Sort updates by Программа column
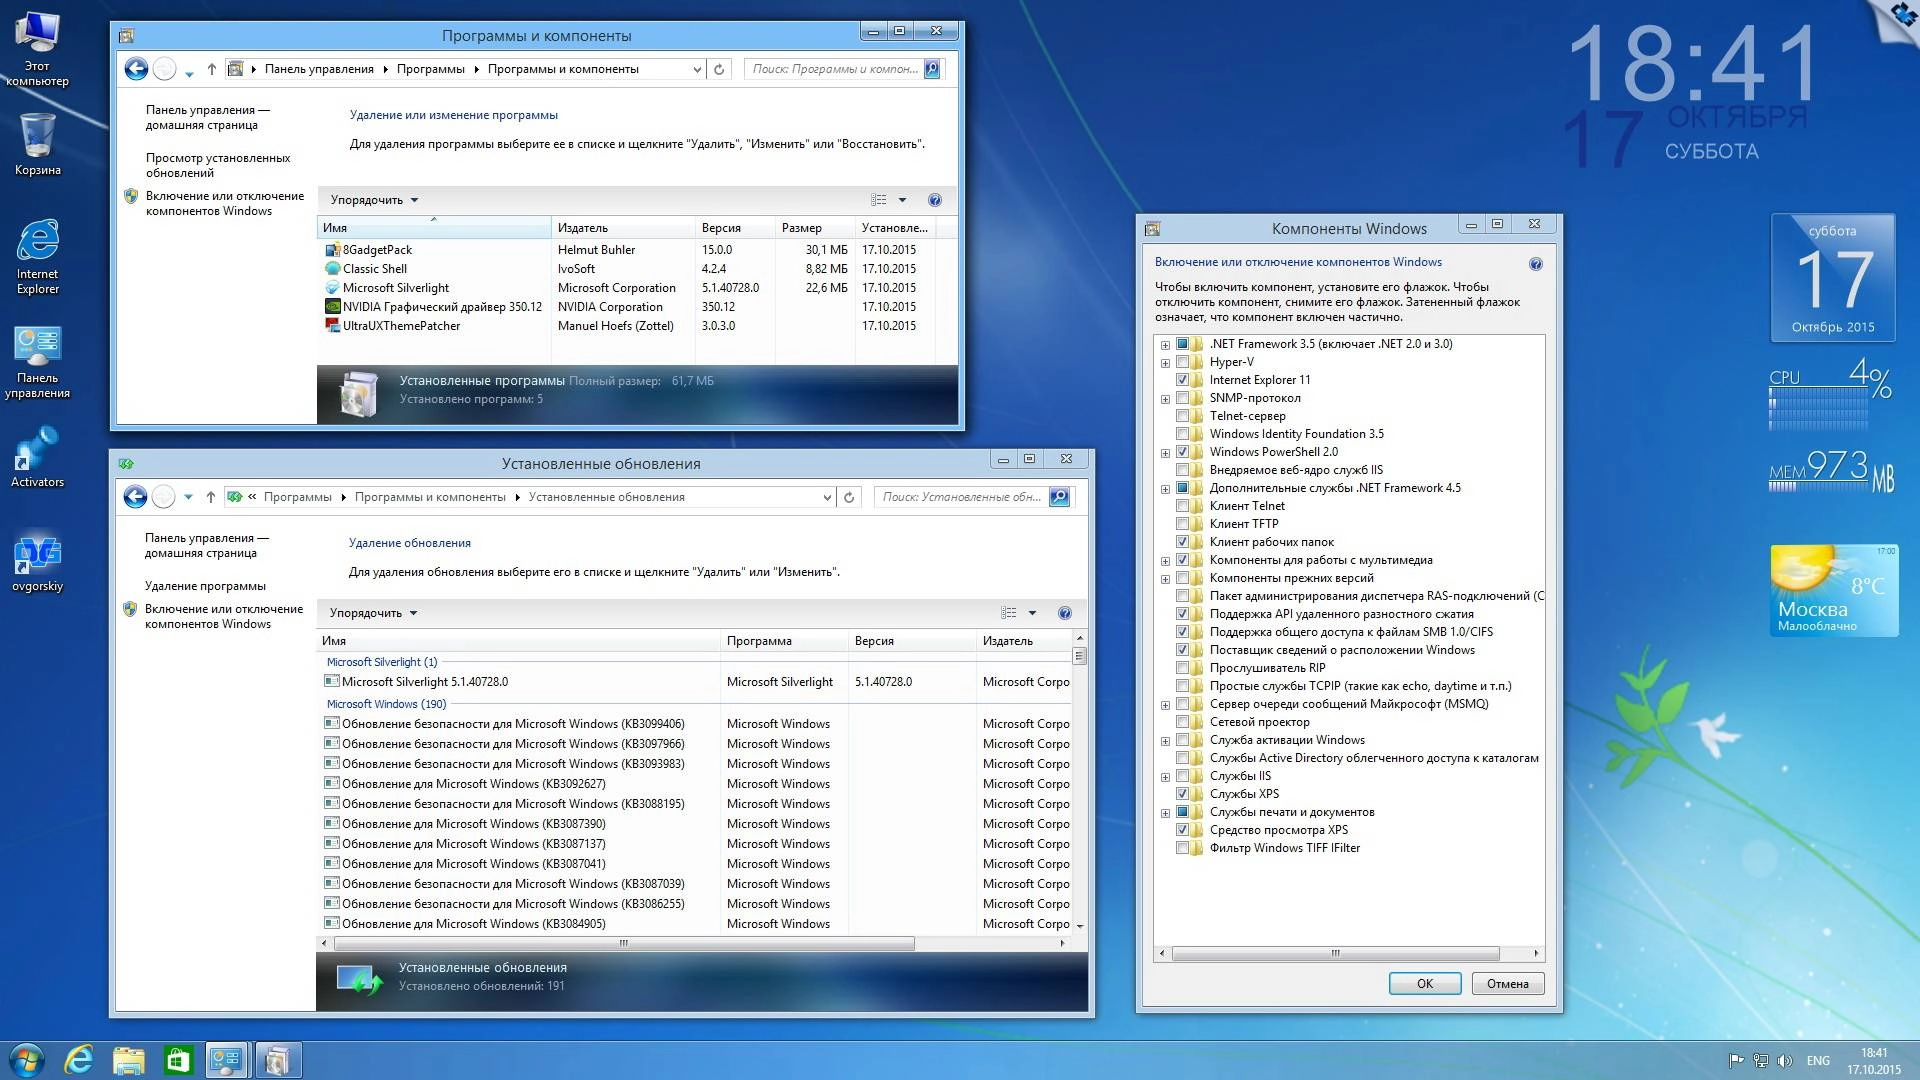1920x1080 pixels. [784, 641]
